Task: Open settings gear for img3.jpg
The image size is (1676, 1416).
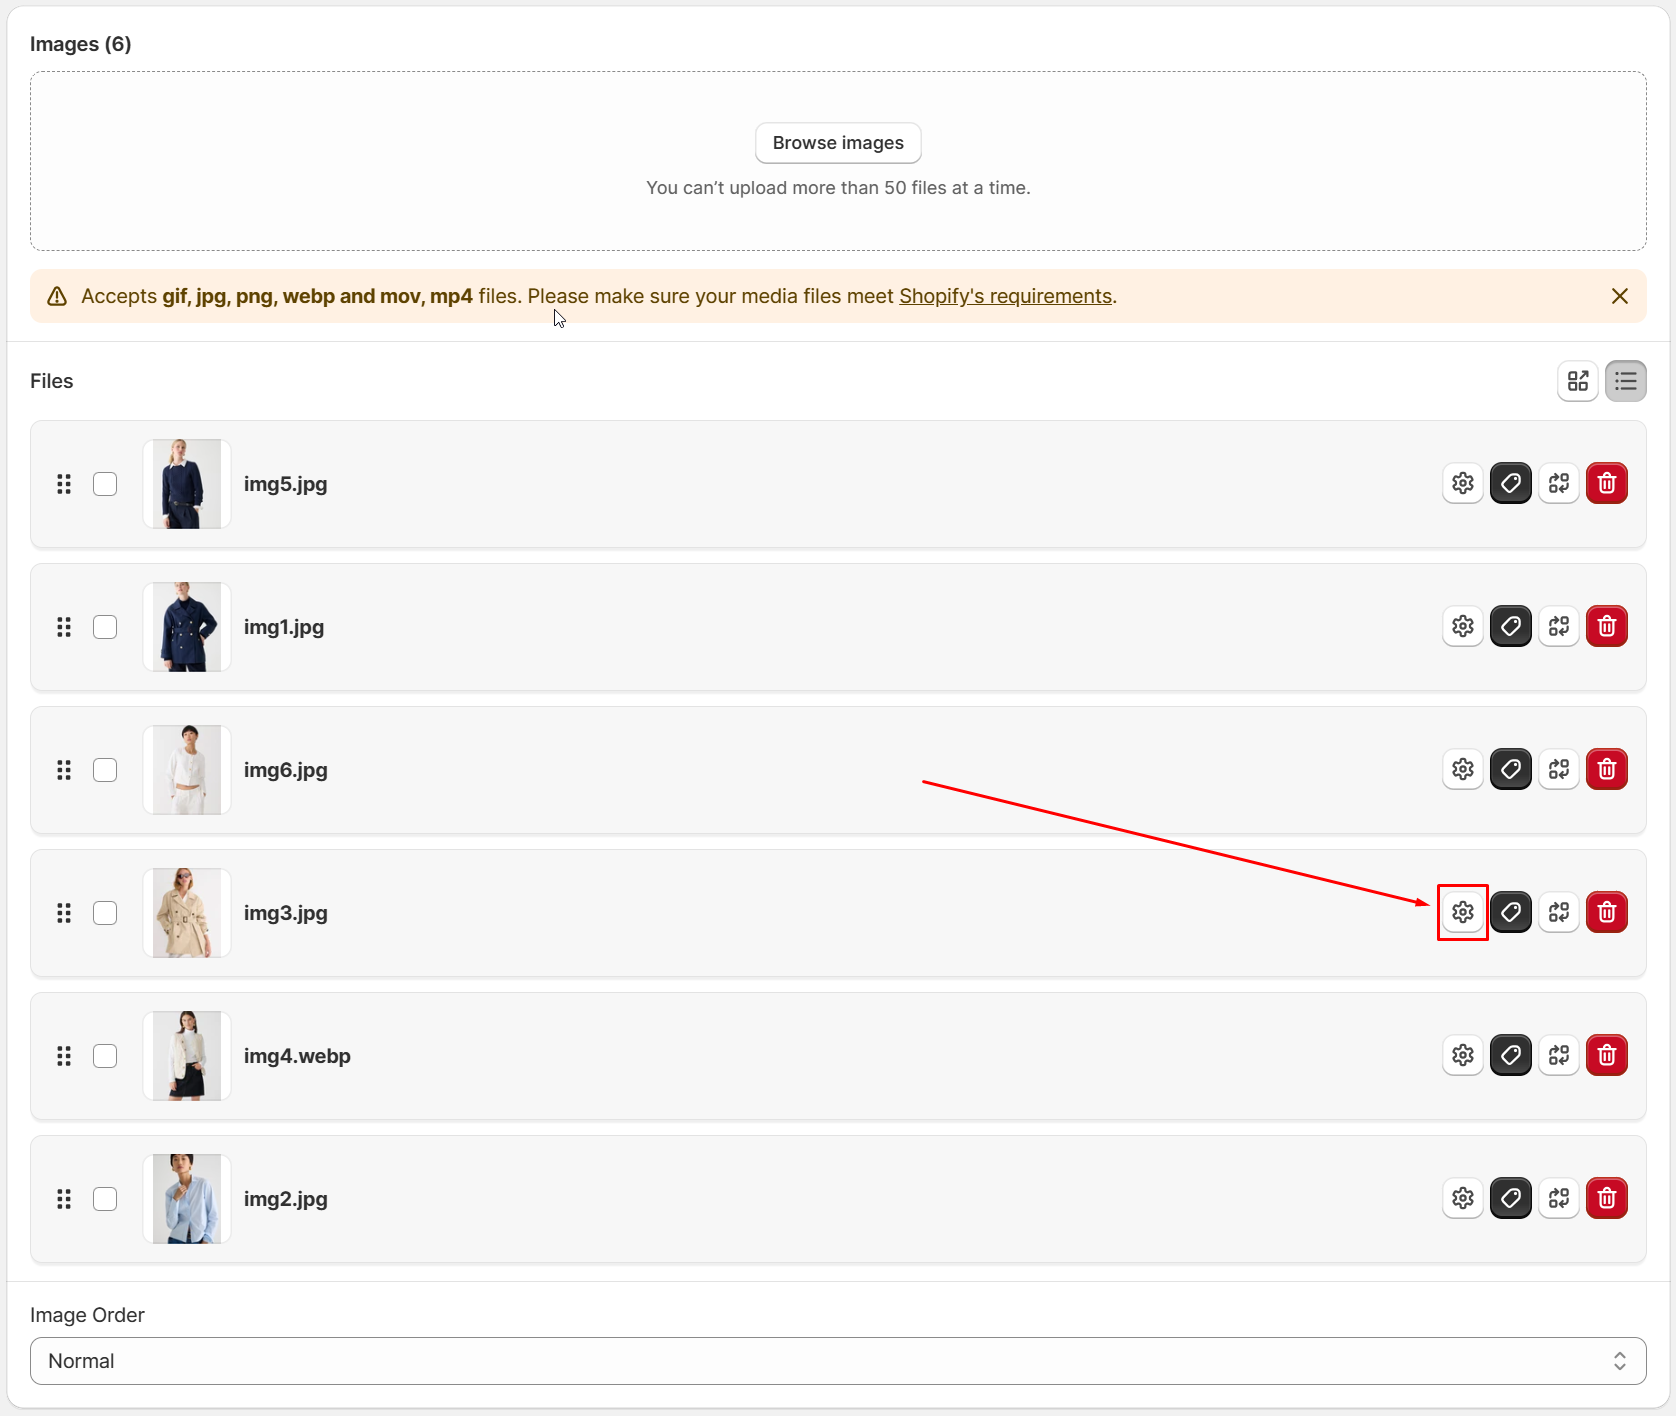Action: 1462,912
